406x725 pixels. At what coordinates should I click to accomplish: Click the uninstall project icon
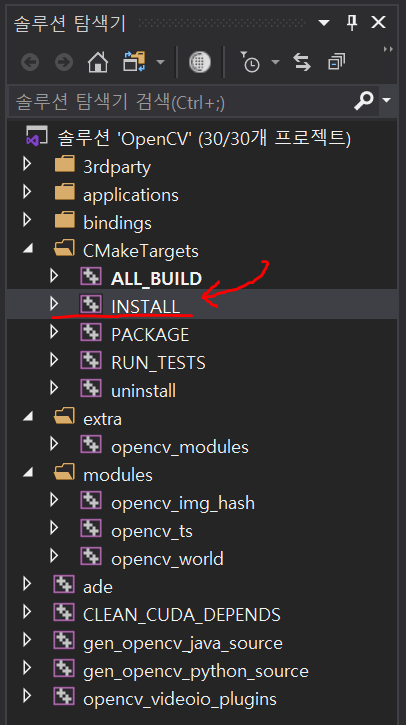pos(91,388)
